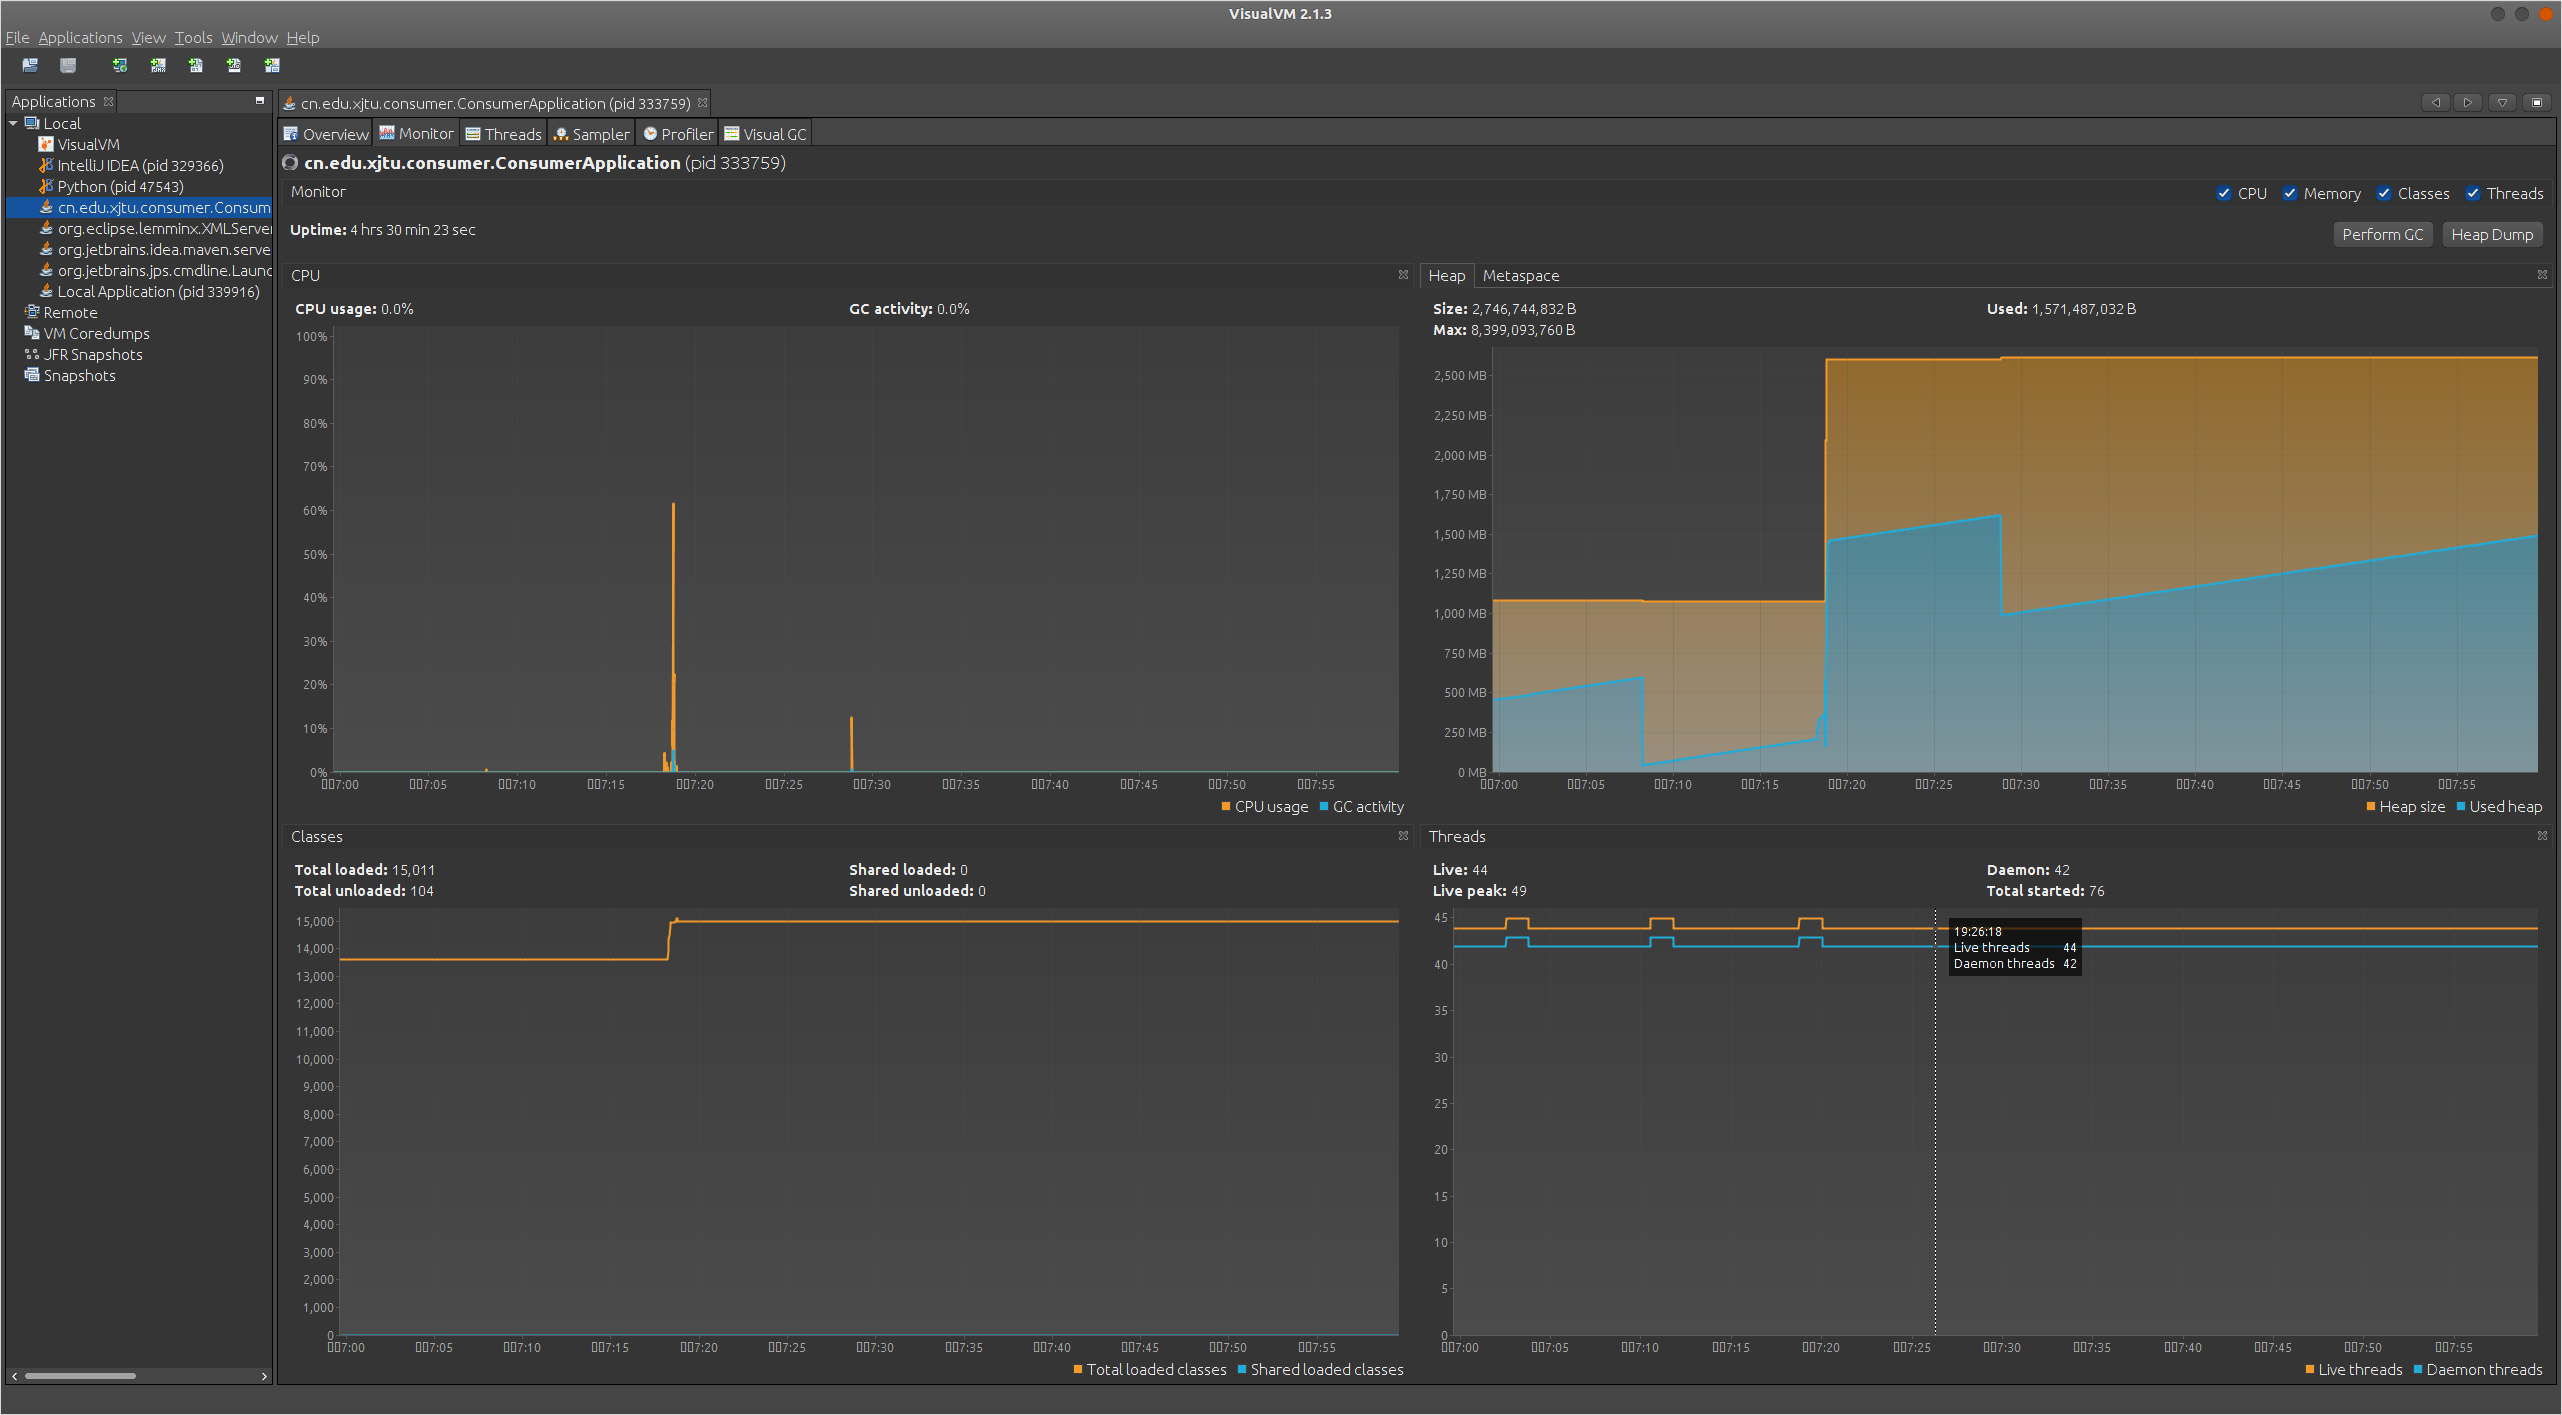Open the Applications menu
Screen dimensions: 2562x1415
pyautogui.click(x=80, y=37)
